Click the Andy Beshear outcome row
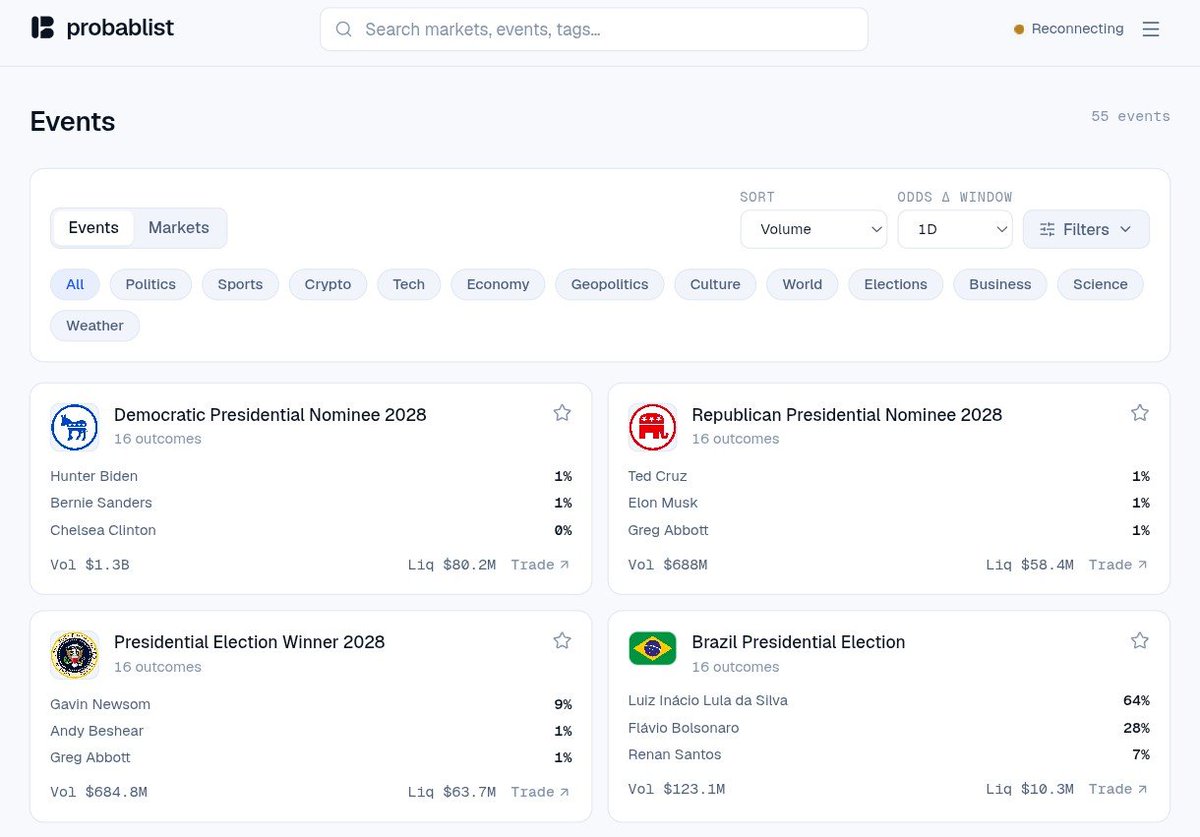Image resolution: width=1200 pixels, height=837 pixels. [311, 731]
